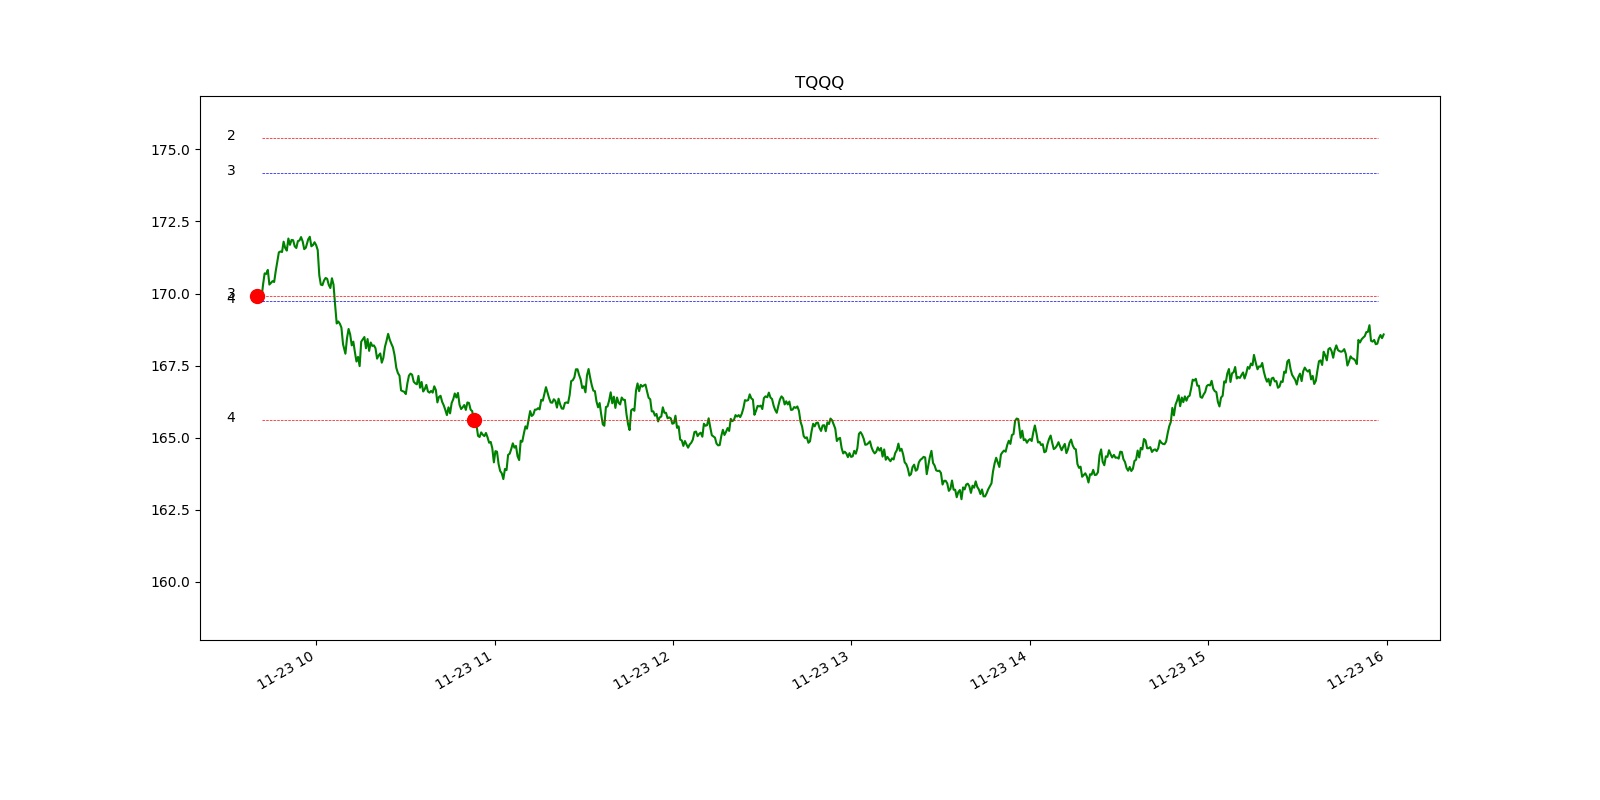Click the topmost red dashed level line
Image resolution: width=1600 pixels, height=800 pixels.
820,138
